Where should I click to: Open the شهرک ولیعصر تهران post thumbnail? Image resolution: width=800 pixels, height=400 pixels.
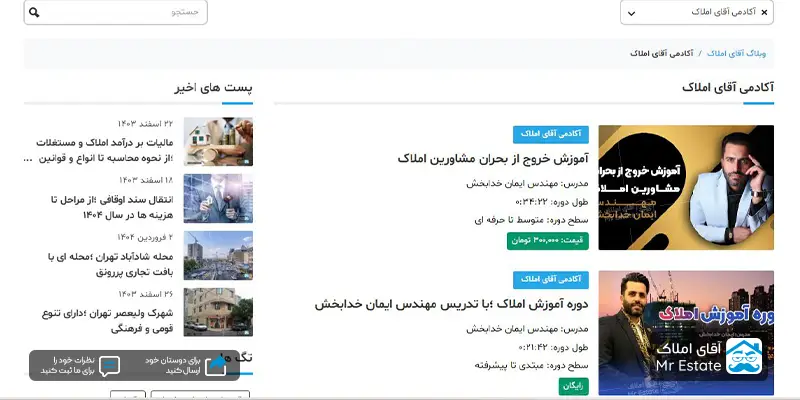click(218, 312)
